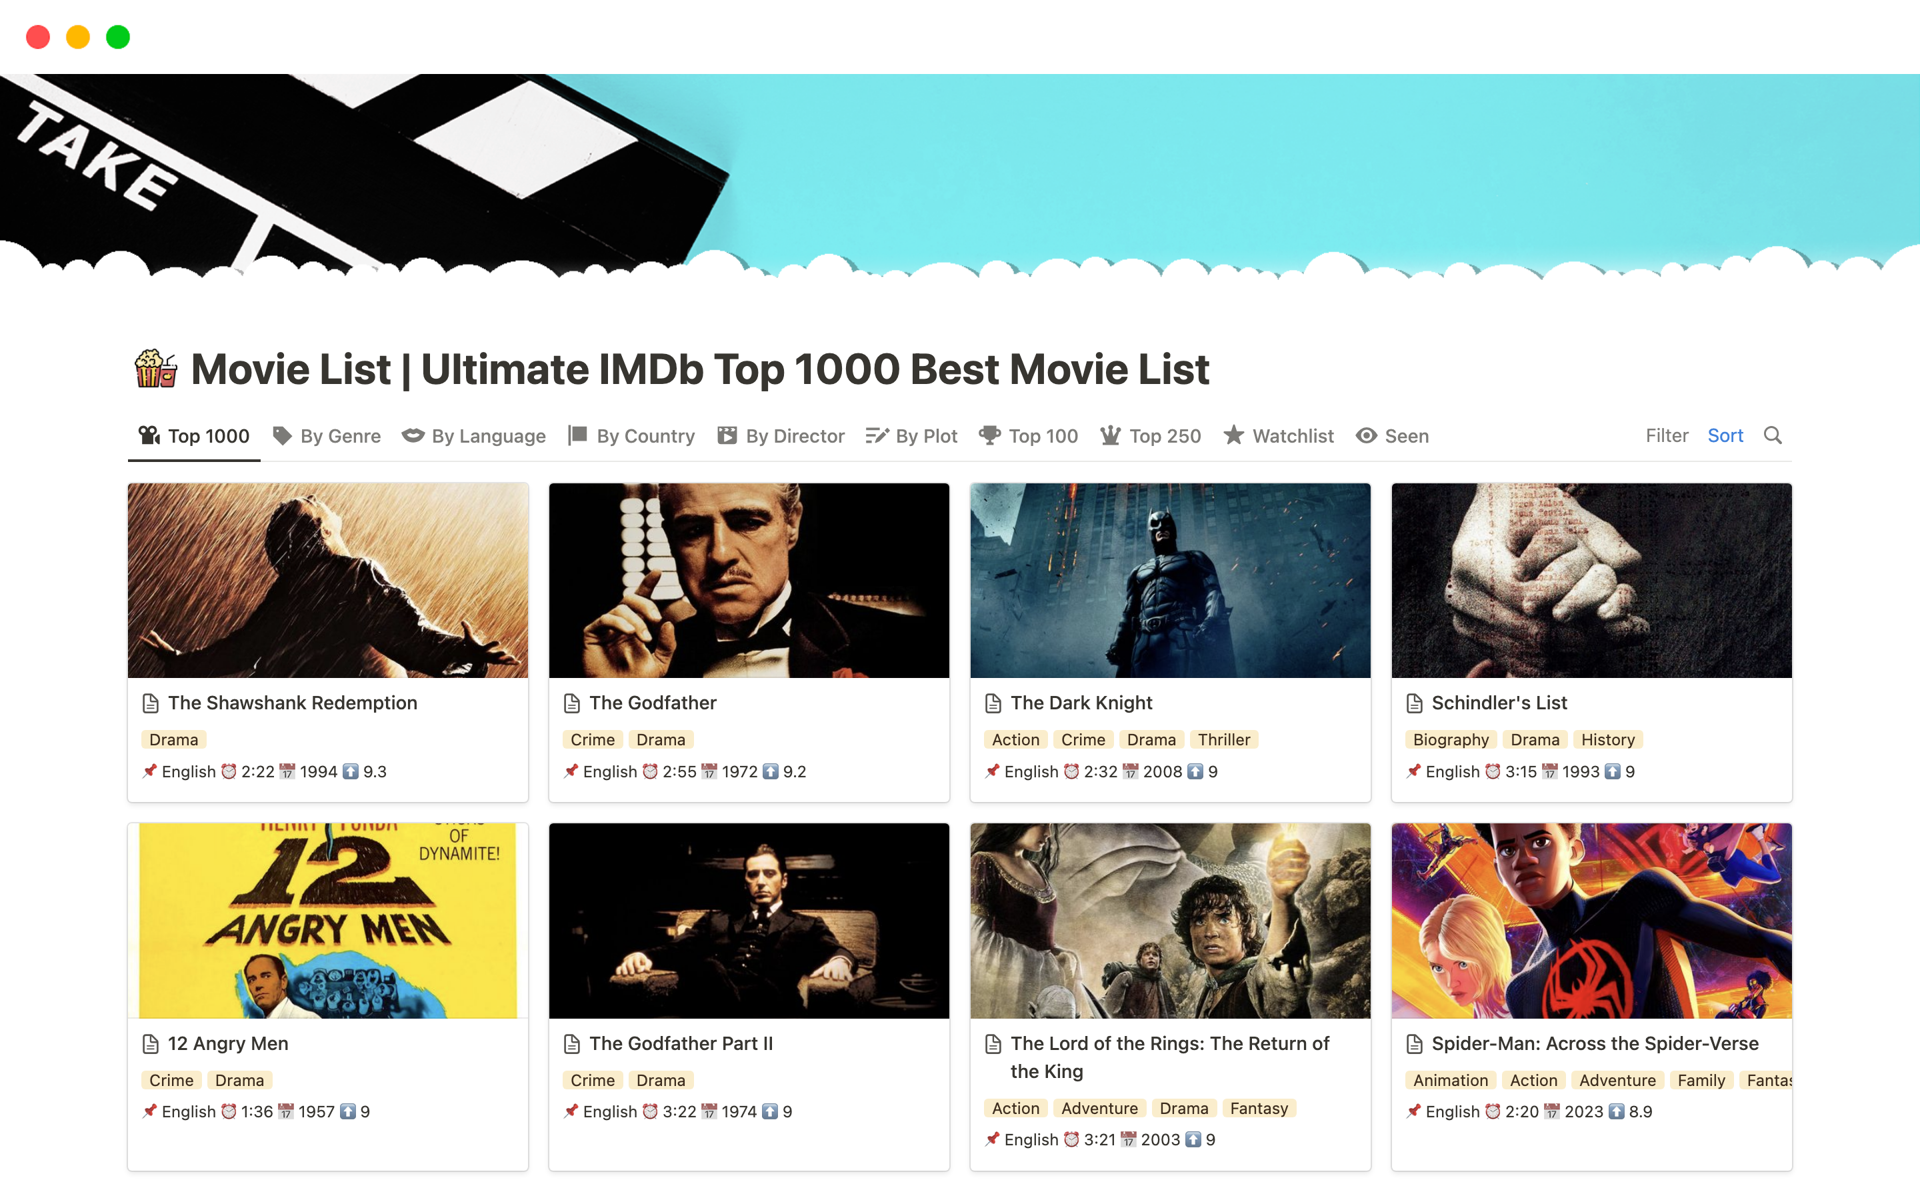Open the By Language tab

[x=474, y=436]
